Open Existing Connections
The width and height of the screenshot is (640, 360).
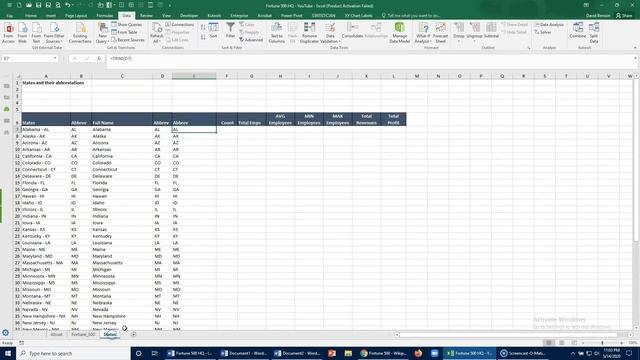[x=80, y=33]
